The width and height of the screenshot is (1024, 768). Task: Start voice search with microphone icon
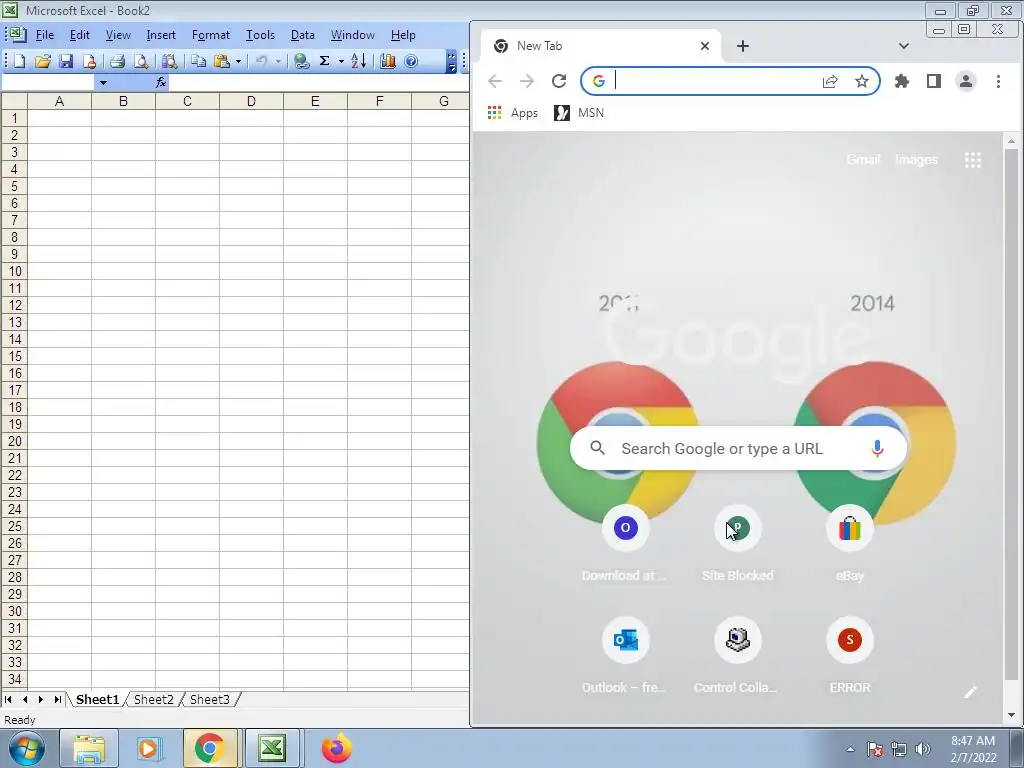pos(877,449)
